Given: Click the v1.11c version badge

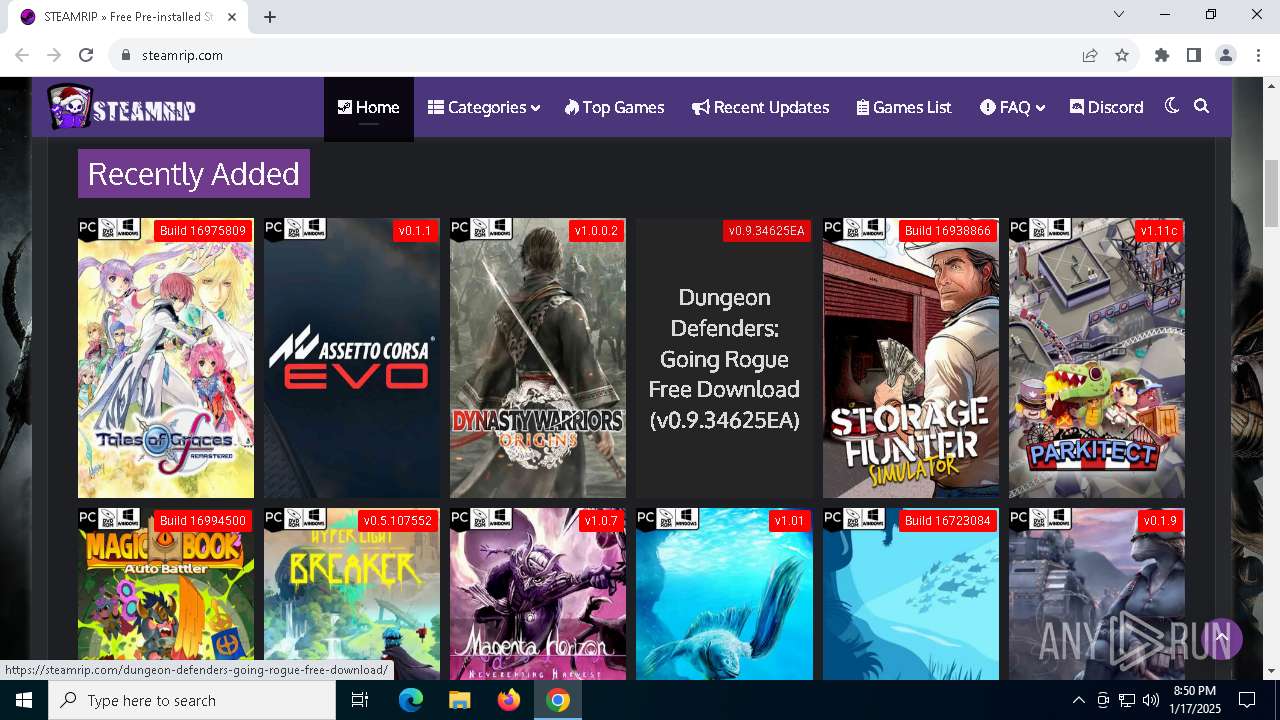Looking at the screenshot, I should coord(1159,231).
